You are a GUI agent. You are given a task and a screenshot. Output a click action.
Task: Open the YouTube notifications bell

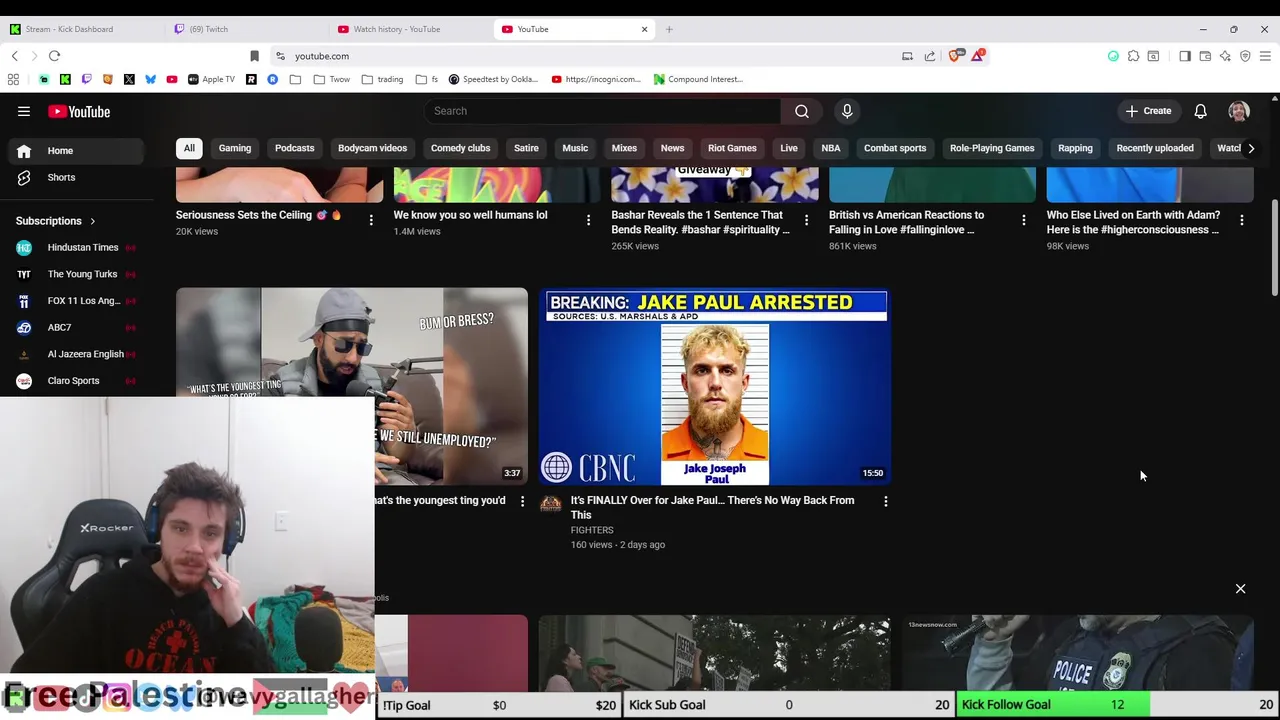1200,111
